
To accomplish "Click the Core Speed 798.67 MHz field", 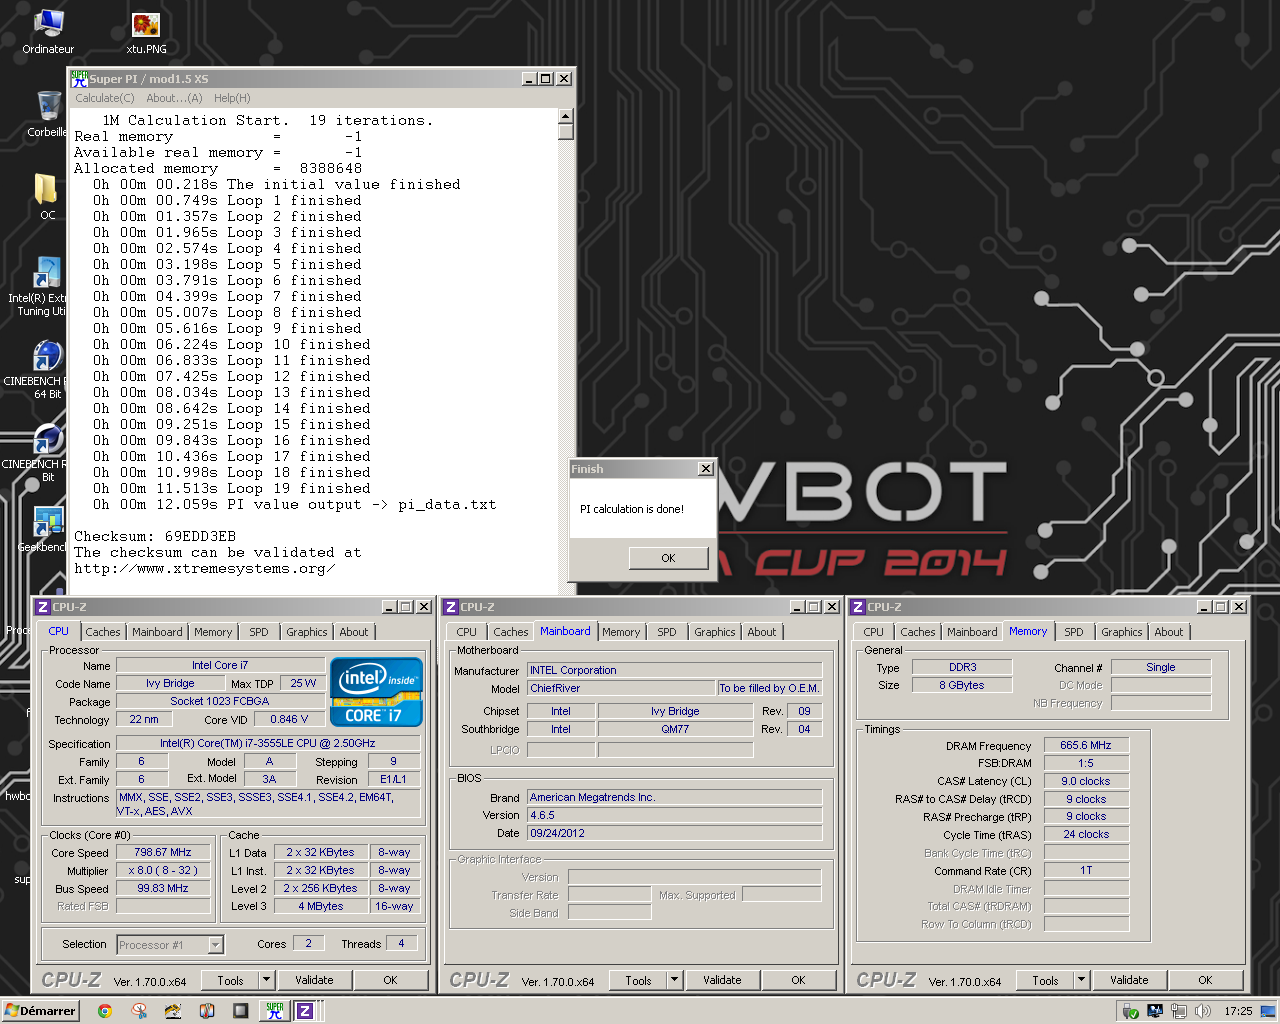I will pyautogui.click(x=163, y=853).
